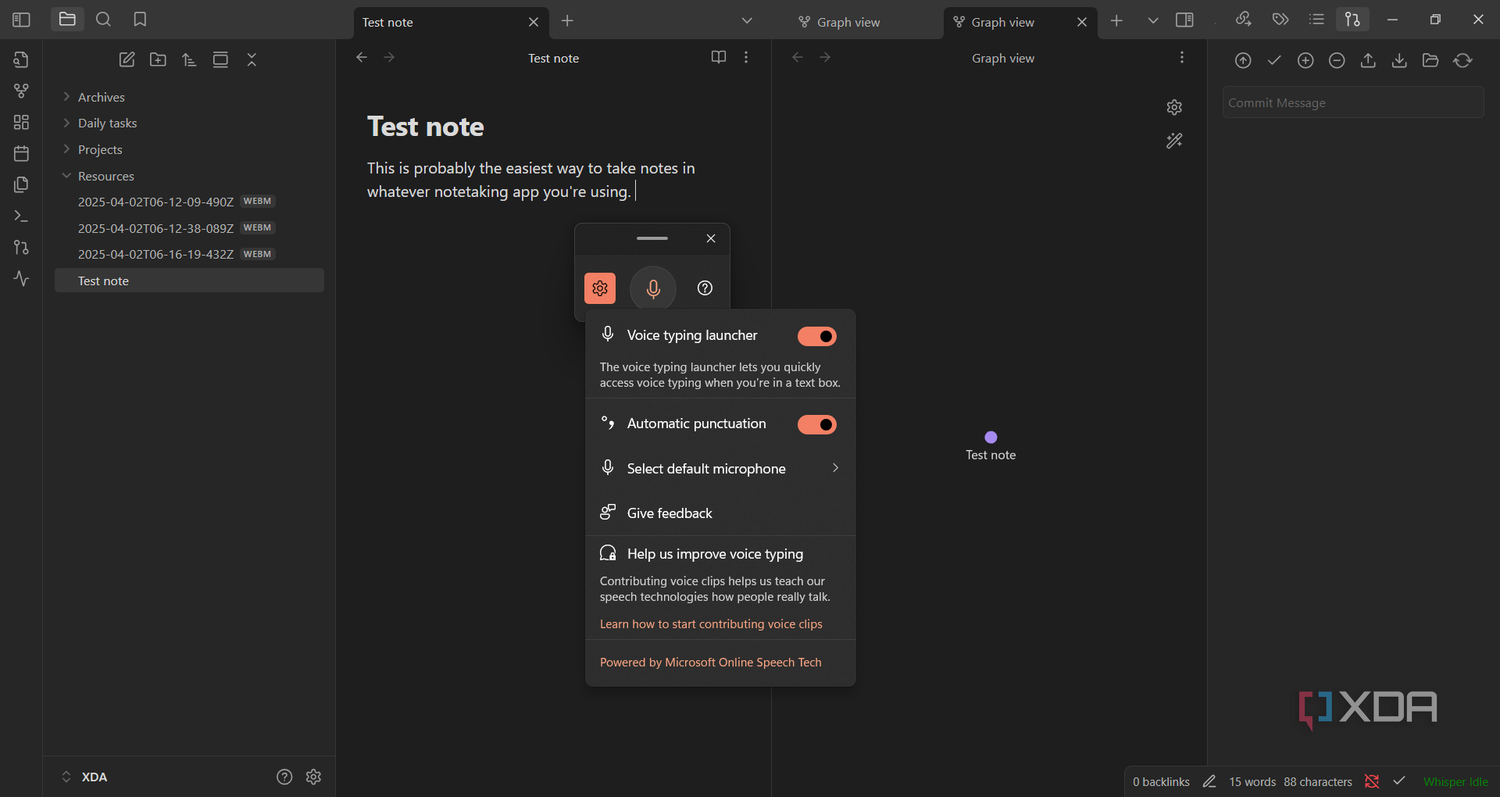
Task: Open the quick switcher ribbon icon
Action: click(x=21, y=59)
